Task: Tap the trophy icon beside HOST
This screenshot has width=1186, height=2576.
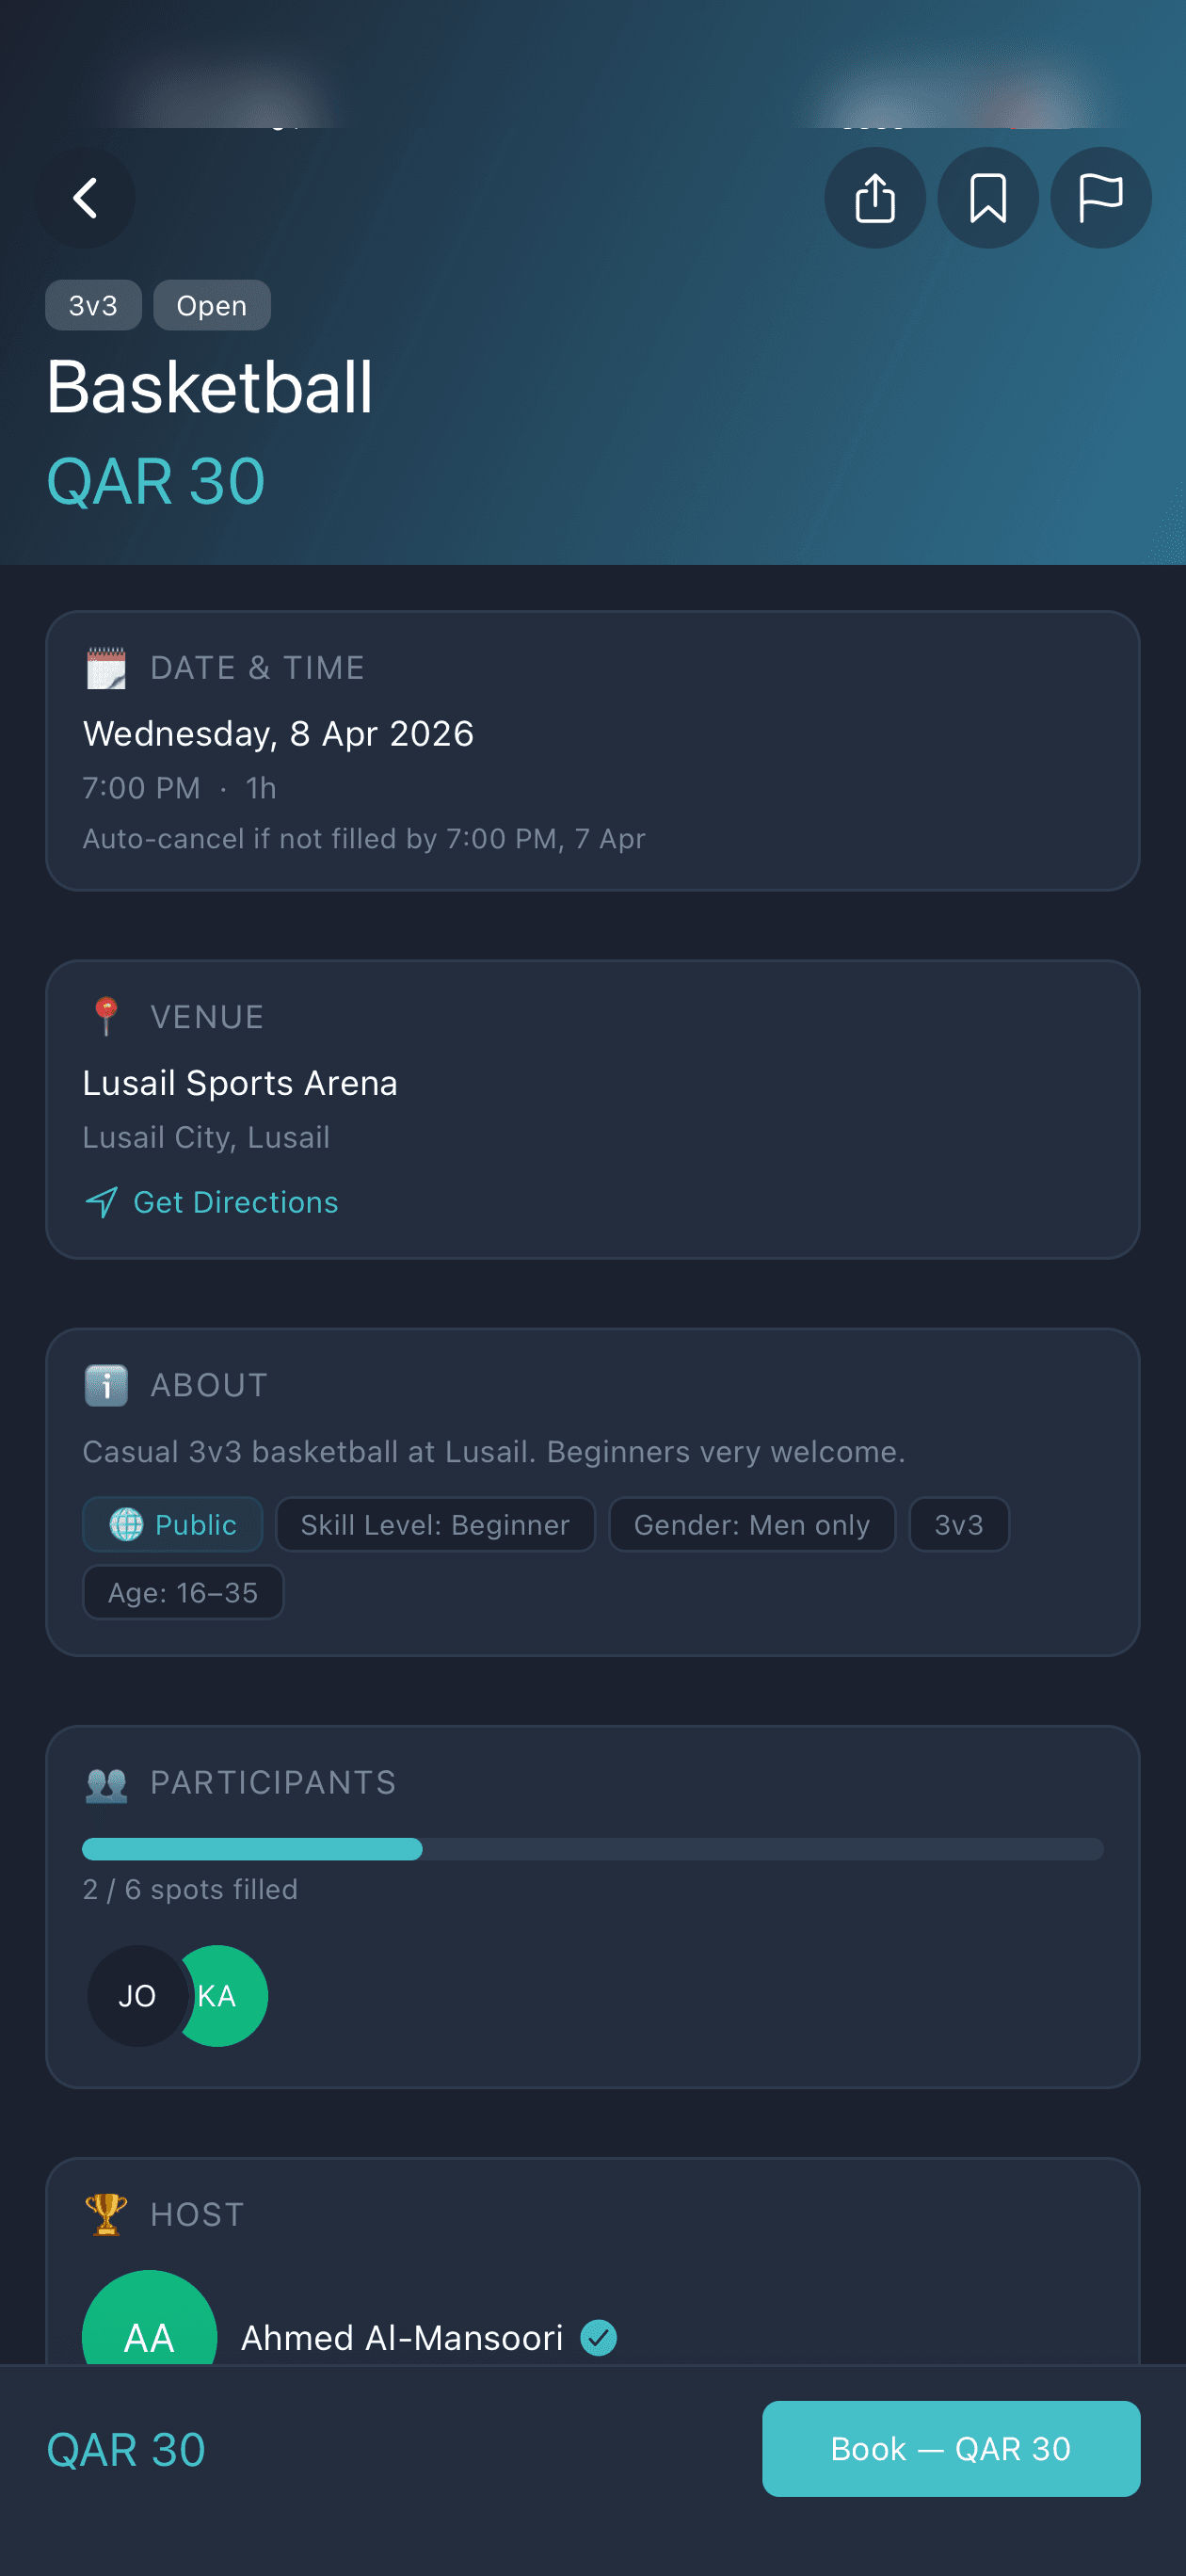Action: tap(105, 2213)
